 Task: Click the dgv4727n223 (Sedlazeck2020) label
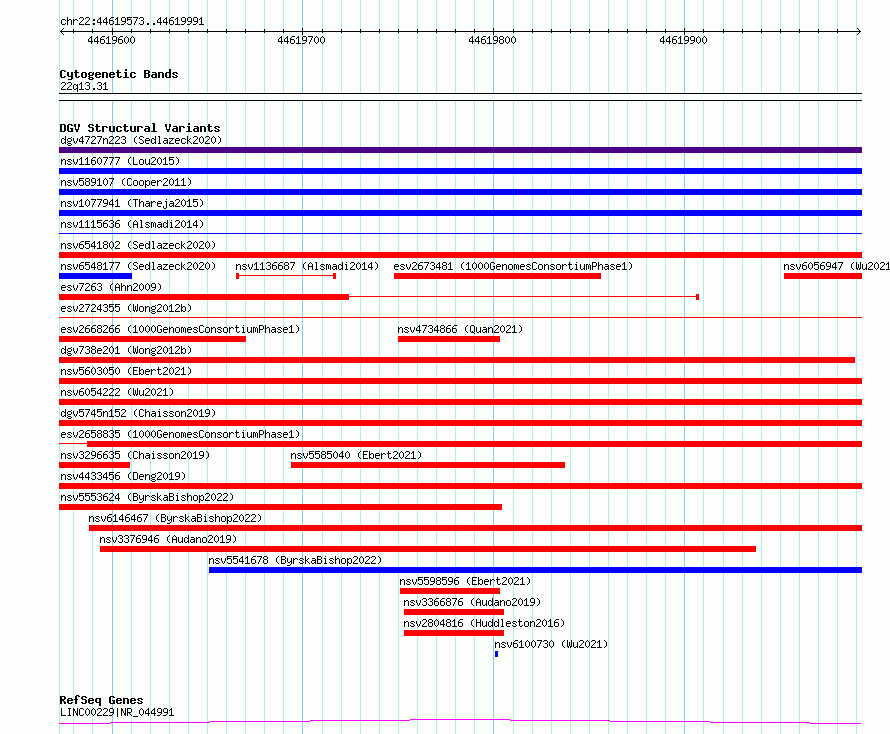click(141, 140)
